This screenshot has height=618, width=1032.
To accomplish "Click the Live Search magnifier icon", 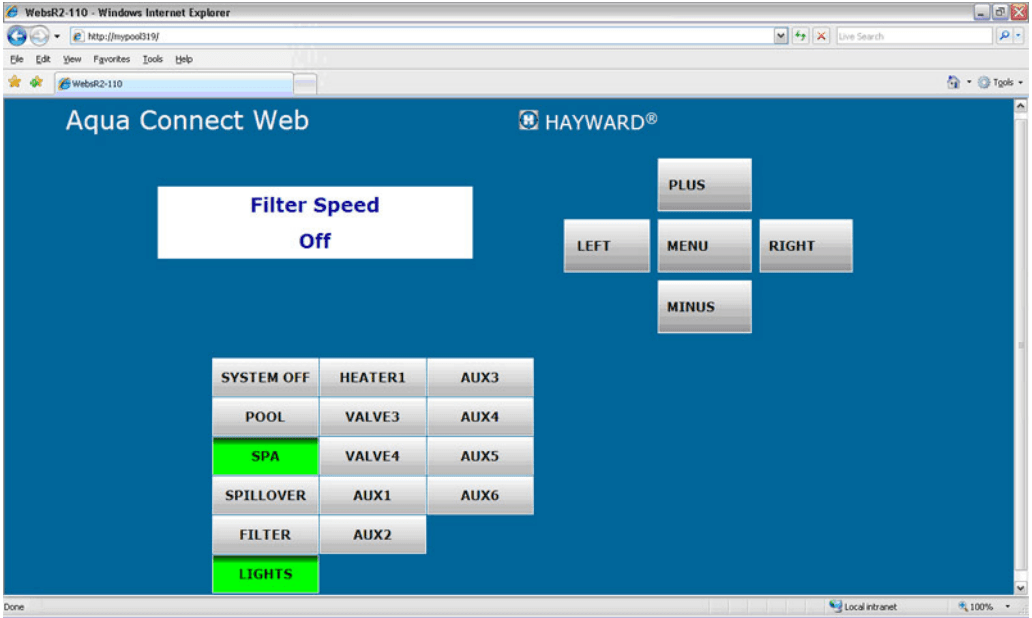I will tap(1004, 36).
